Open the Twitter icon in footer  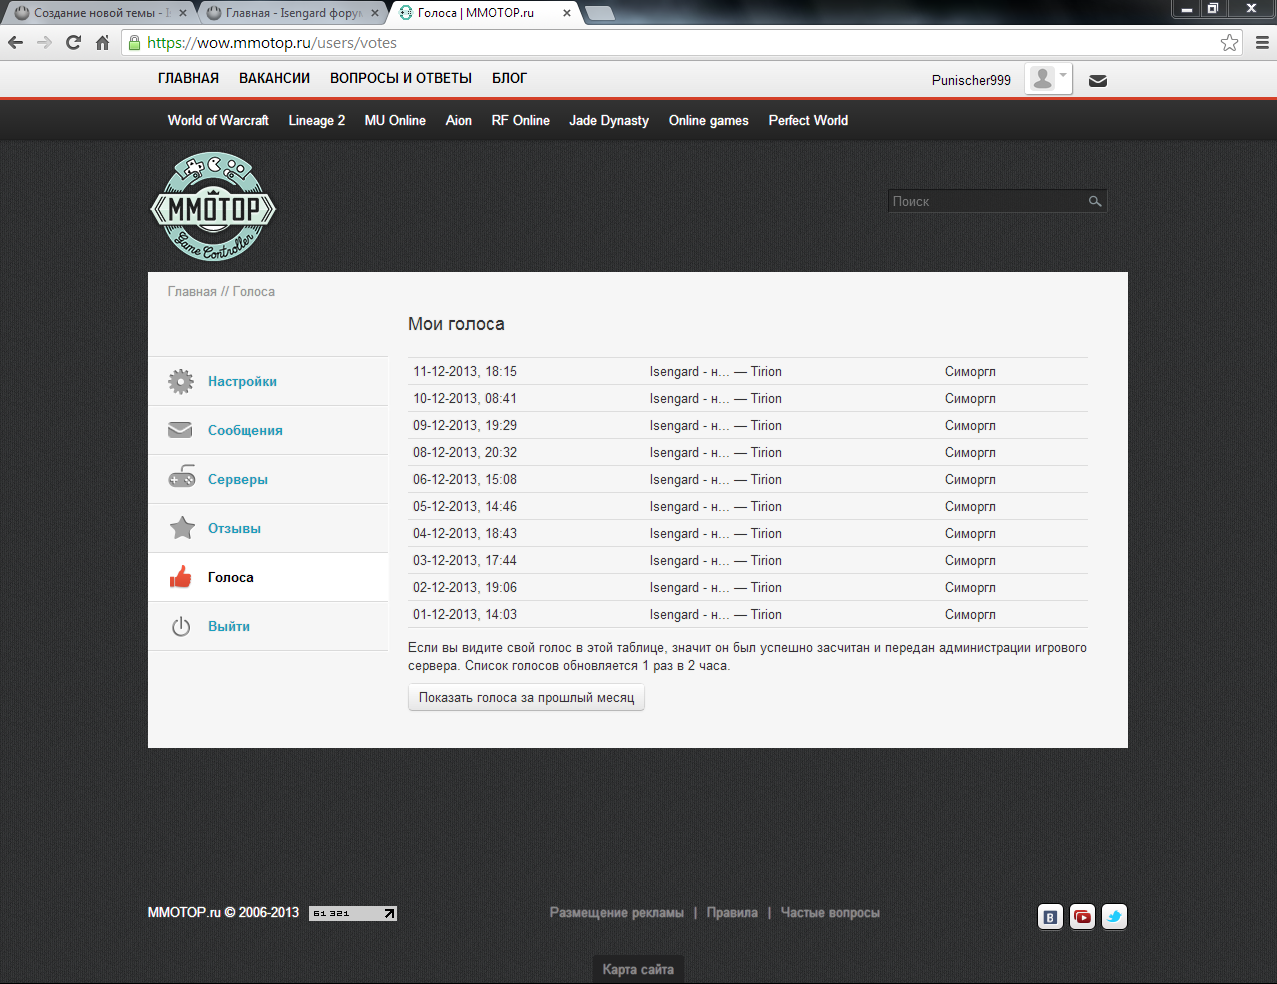pyautogui.click(x=1114, y=916)
